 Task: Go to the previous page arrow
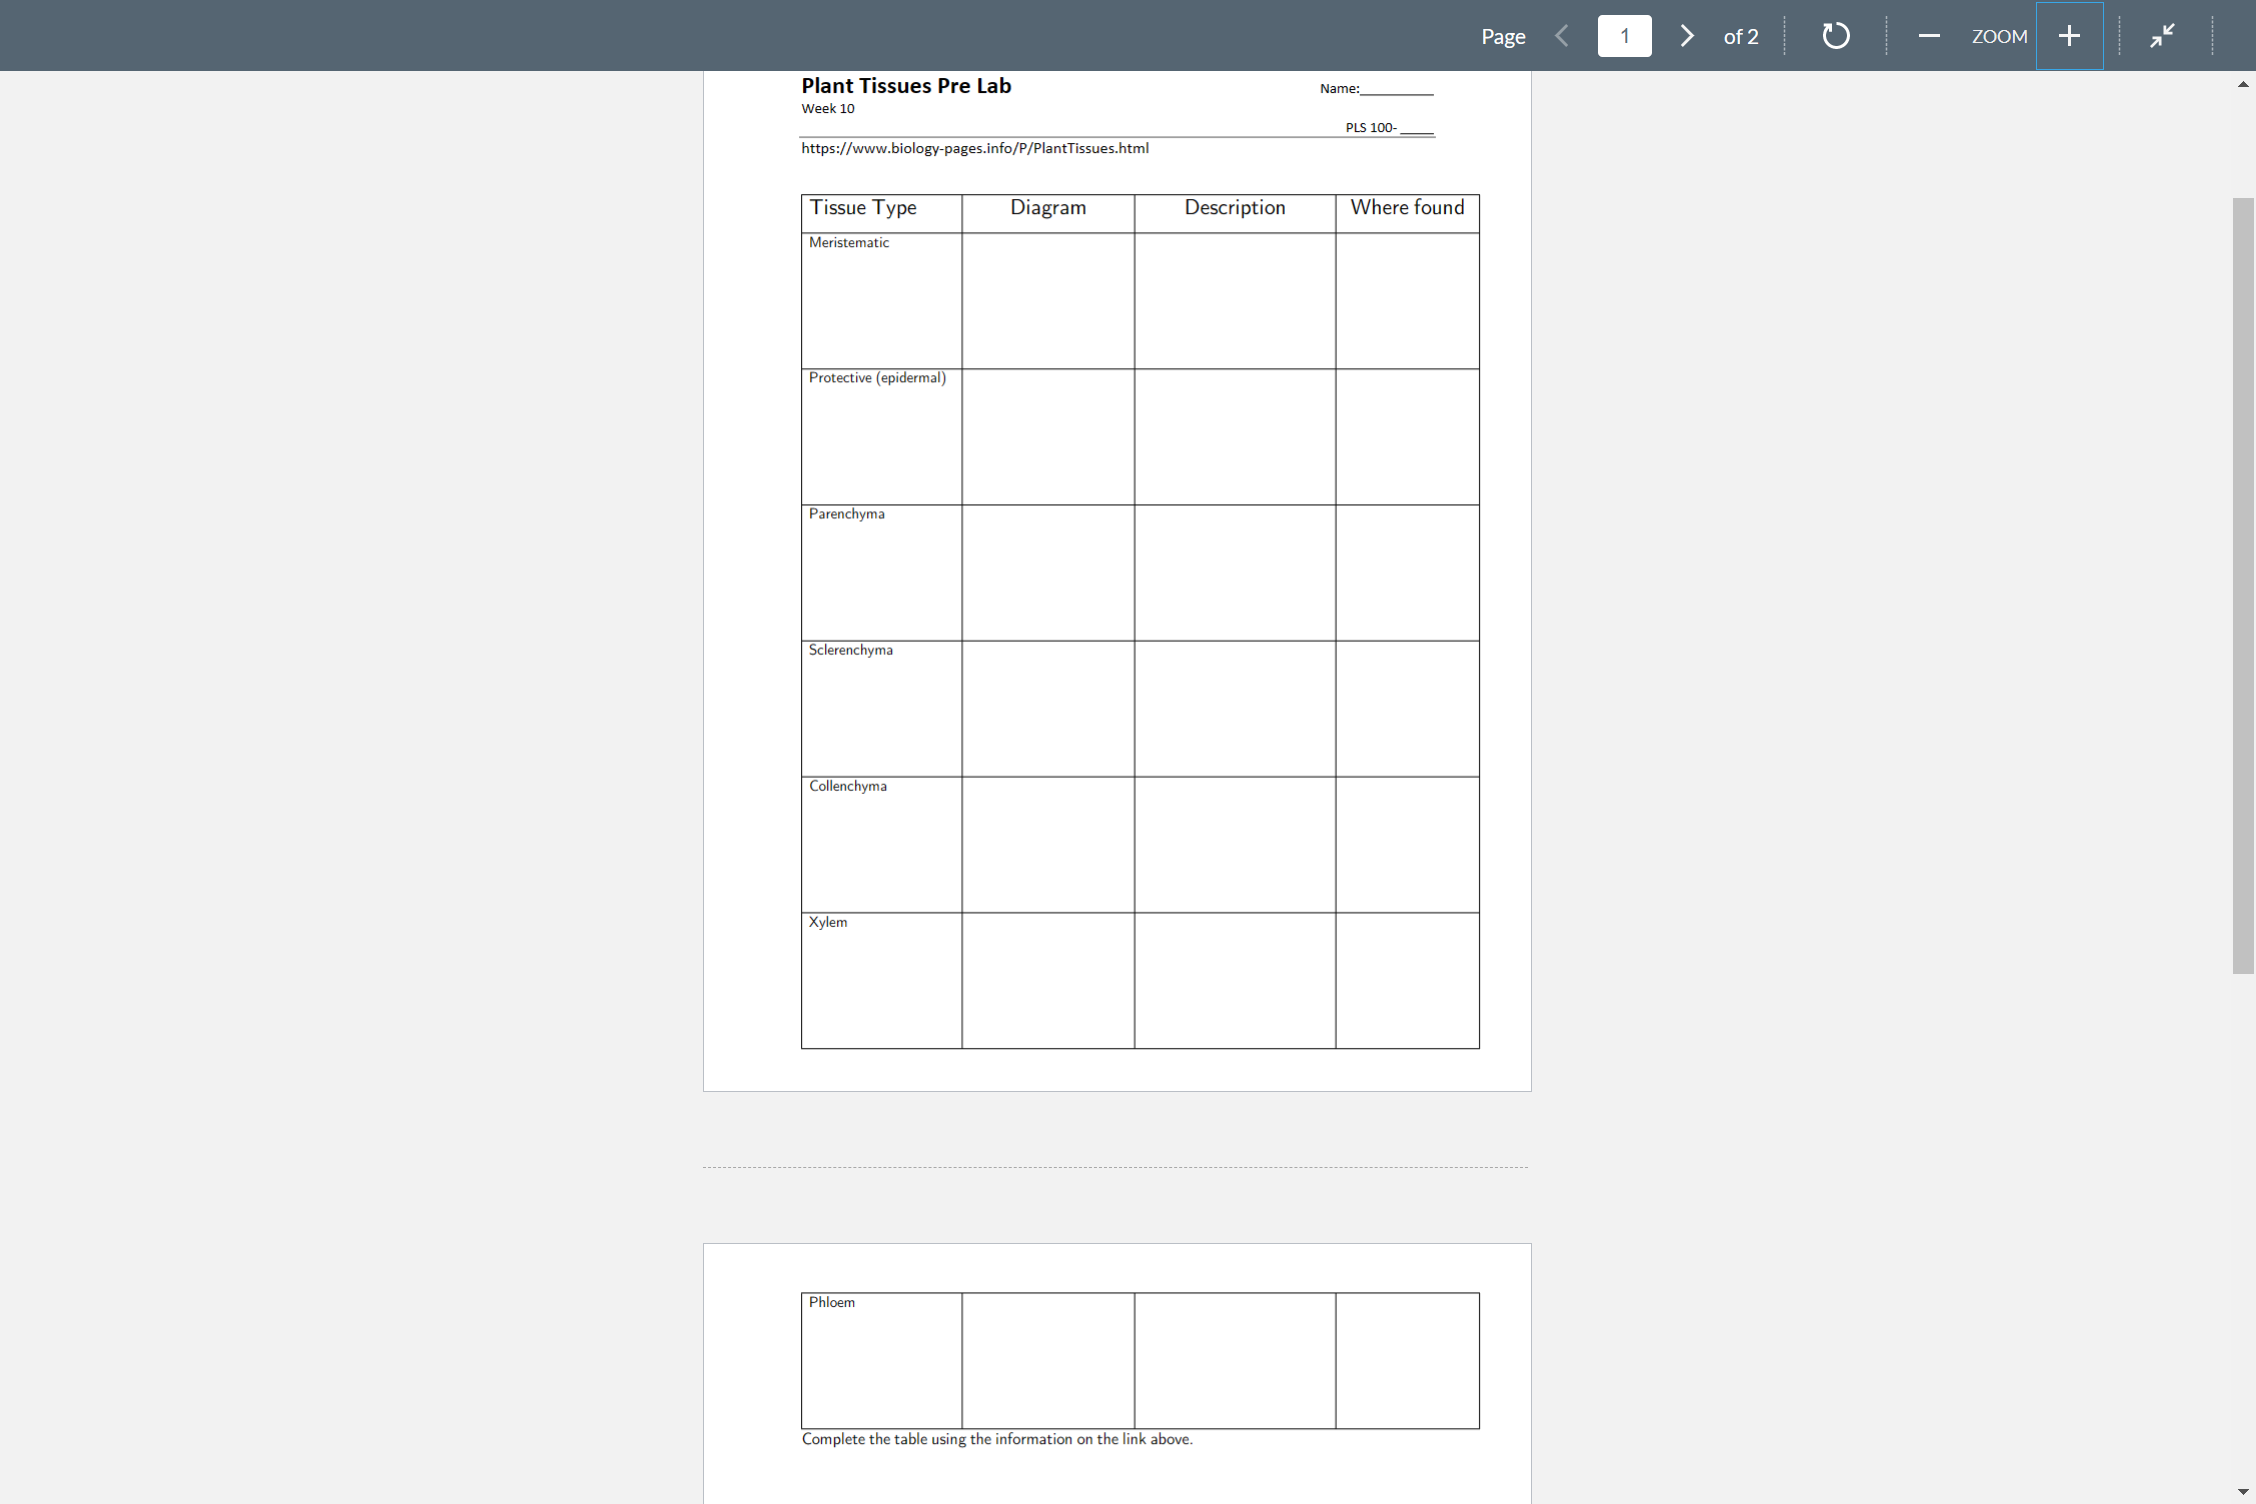click(x=1562, y=36)
